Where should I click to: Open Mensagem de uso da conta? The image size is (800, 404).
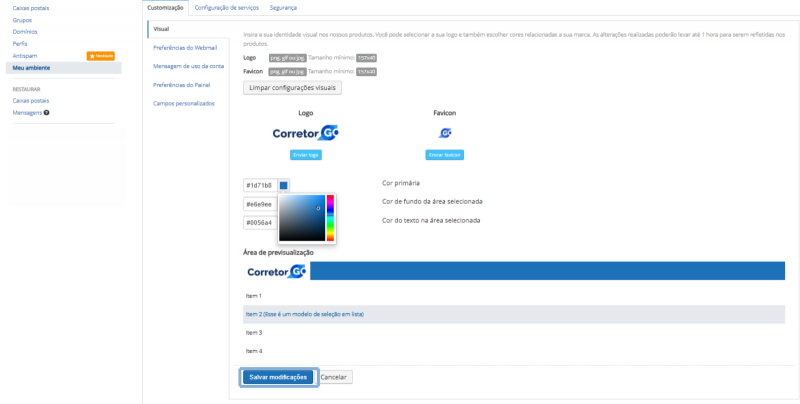coord(188,66)
